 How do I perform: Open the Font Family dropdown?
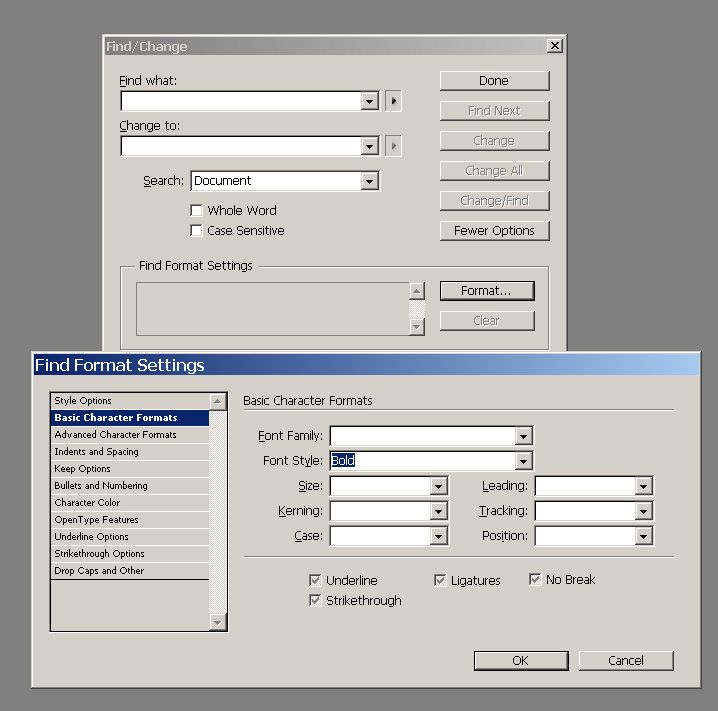523,436
